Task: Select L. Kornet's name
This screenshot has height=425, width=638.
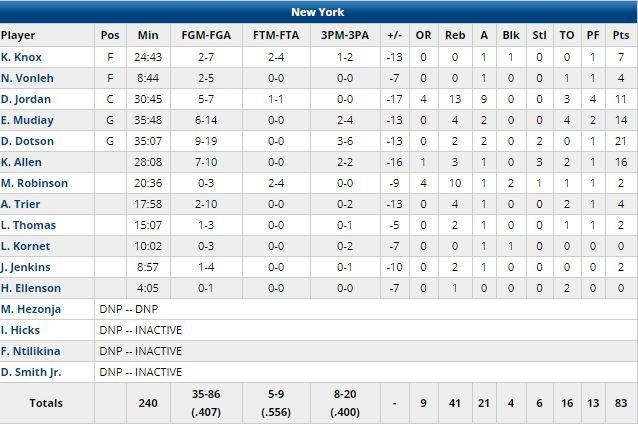Action: tap(25, 246)
